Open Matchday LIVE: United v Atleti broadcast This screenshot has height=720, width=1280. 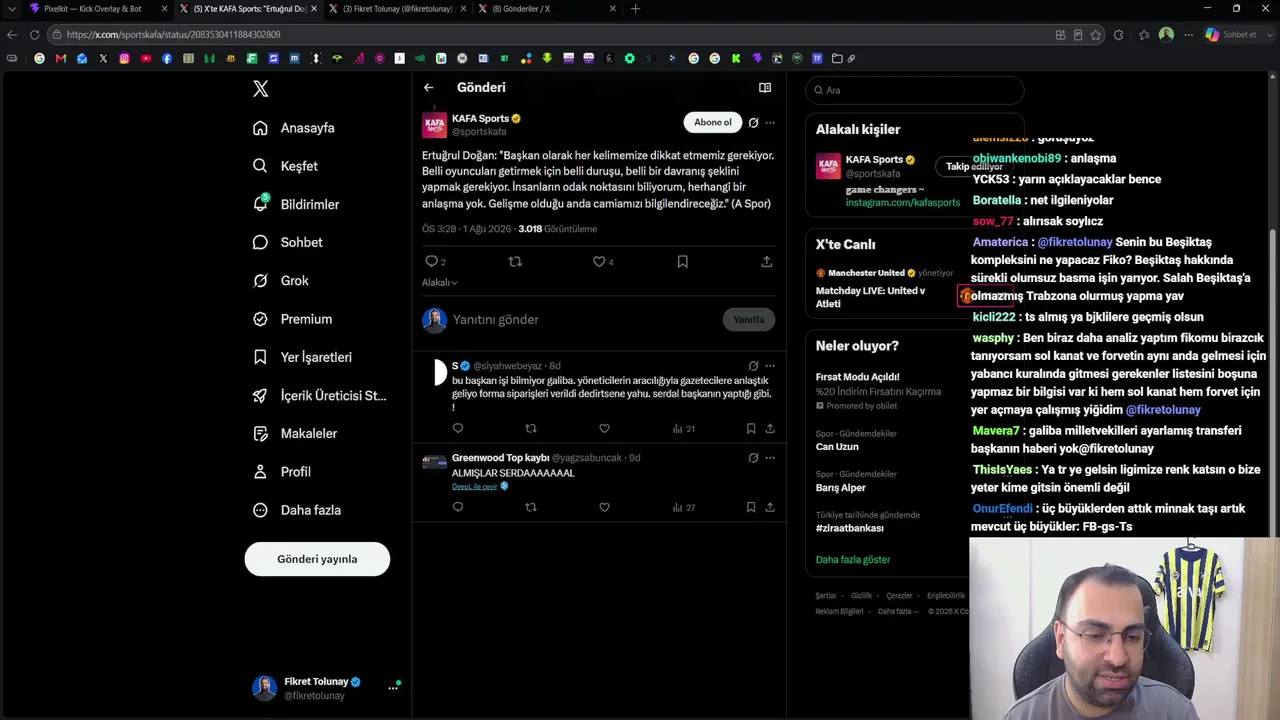871,297
